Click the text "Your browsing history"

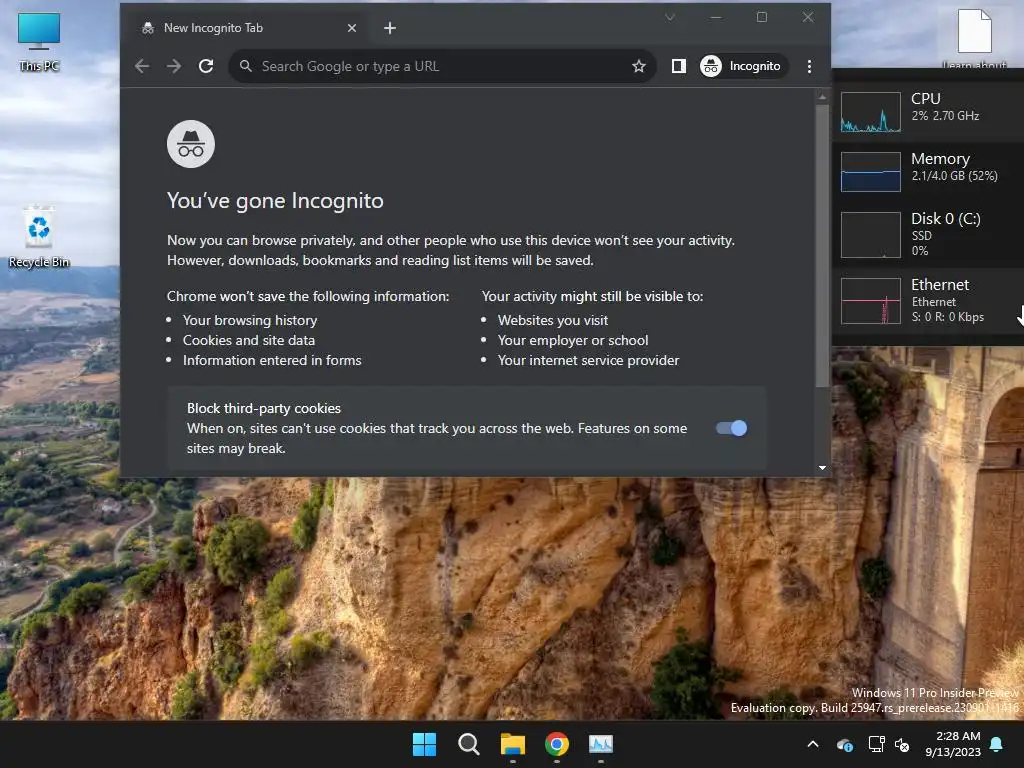tap(250, 320)
